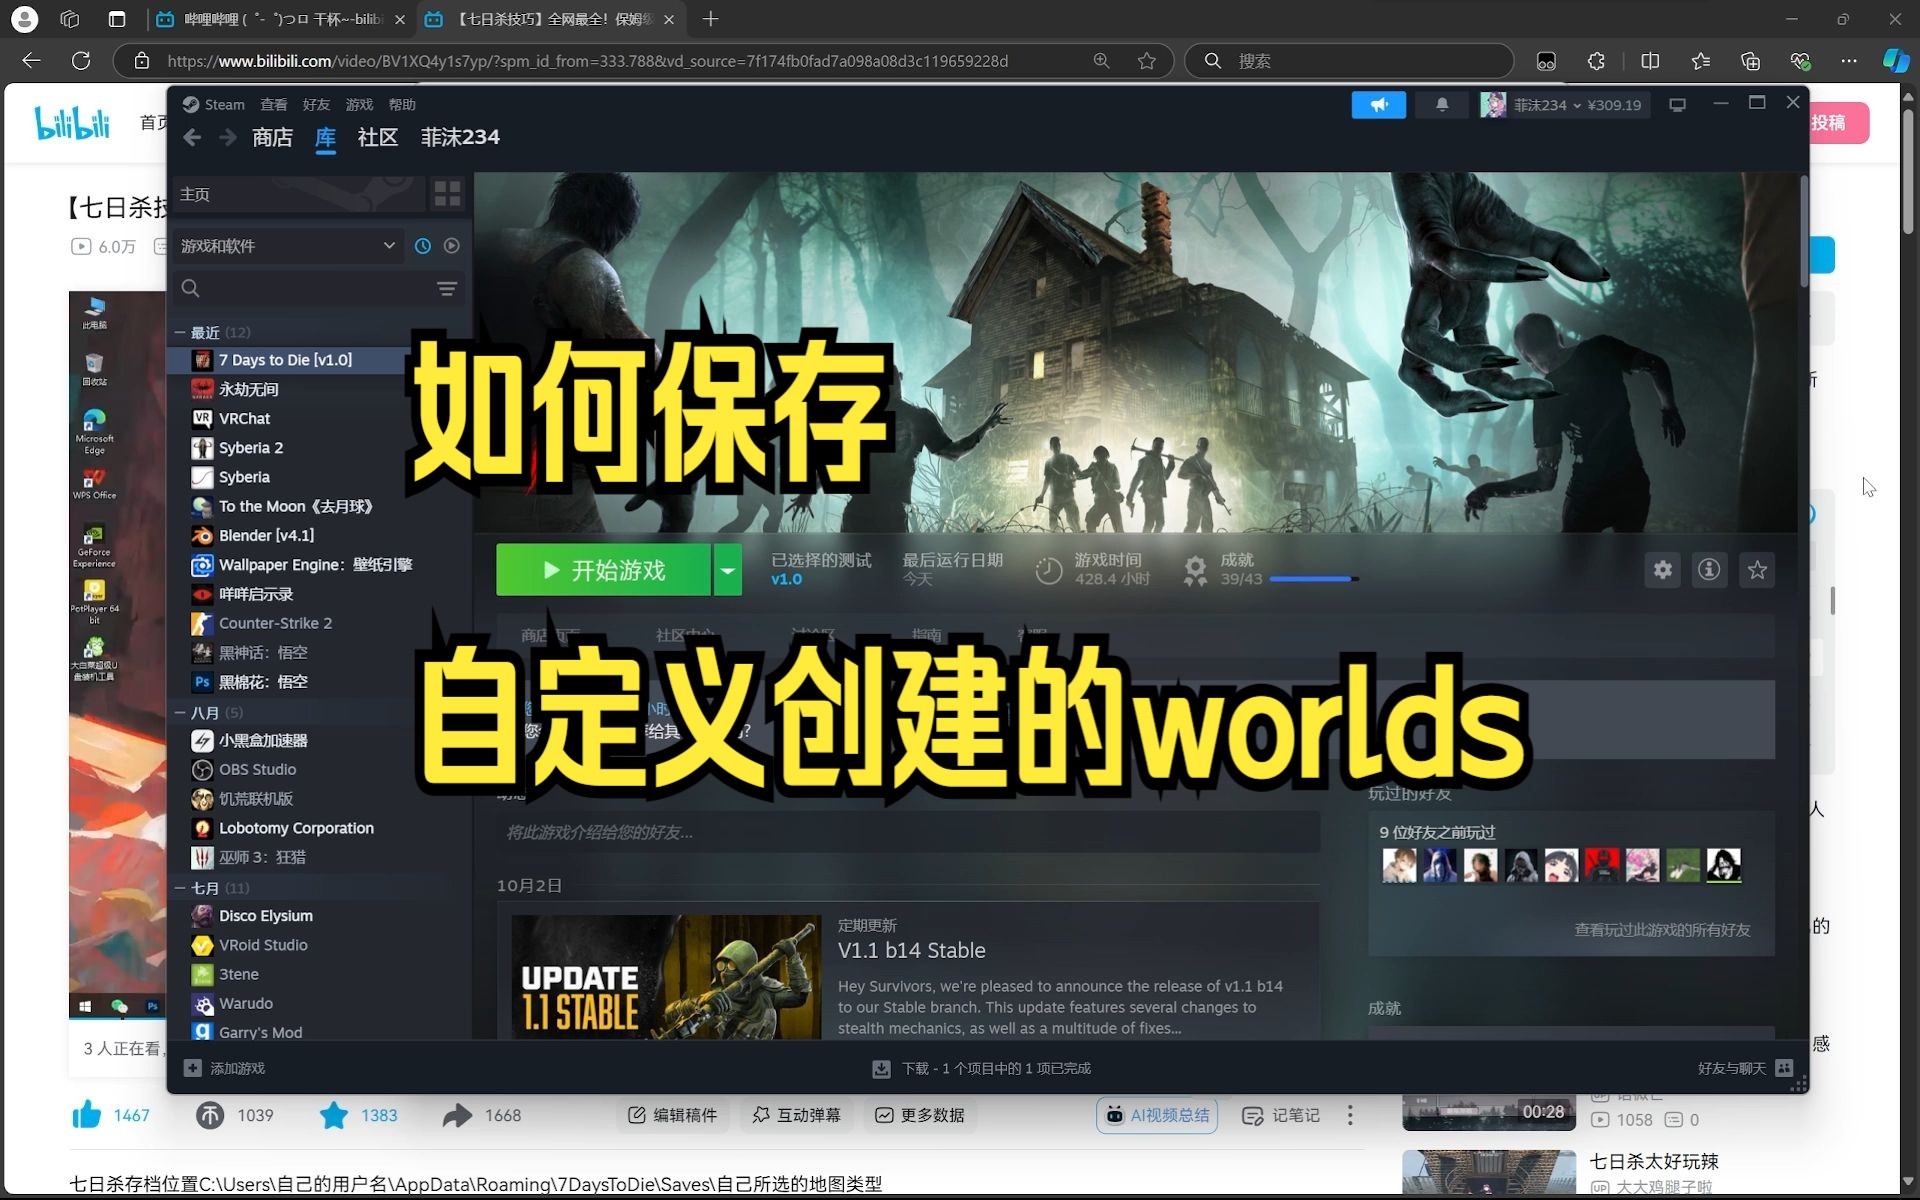Viewport: 1920px width, 1200px height.
Task: Open 记笔记 on the Bilibili page
Action: (x=1281, y=1115)
